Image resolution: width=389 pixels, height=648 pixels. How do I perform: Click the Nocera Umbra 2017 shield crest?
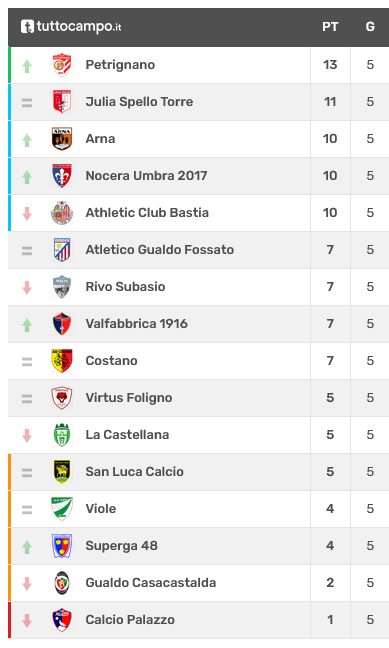pos(62,176)
